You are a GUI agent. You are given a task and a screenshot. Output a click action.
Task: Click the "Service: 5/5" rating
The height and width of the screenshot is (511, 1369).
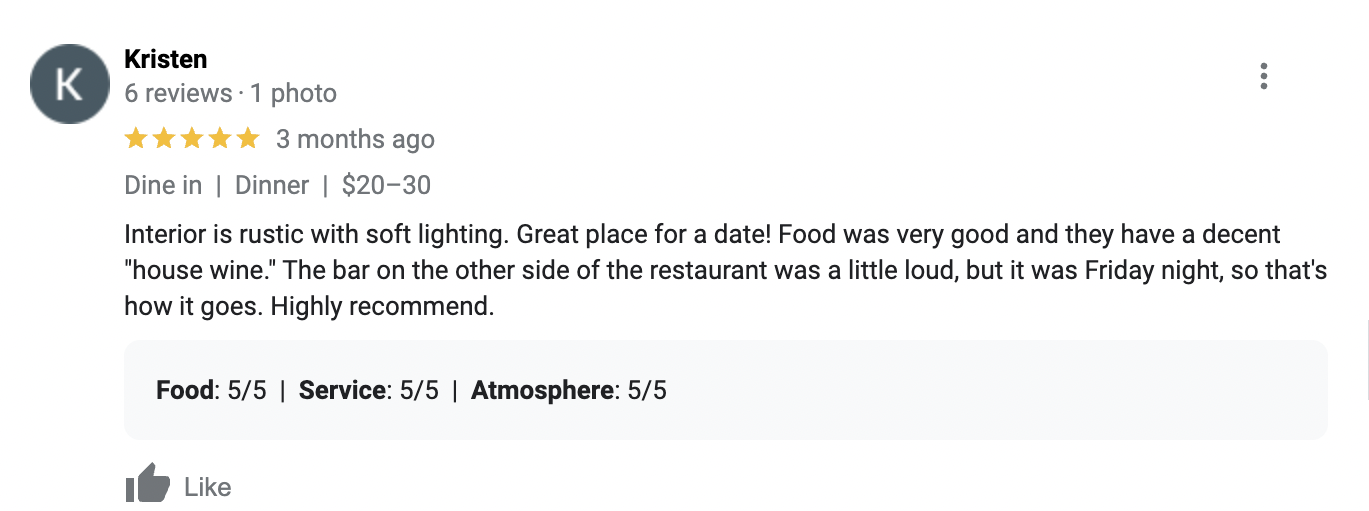pos(369,390)
